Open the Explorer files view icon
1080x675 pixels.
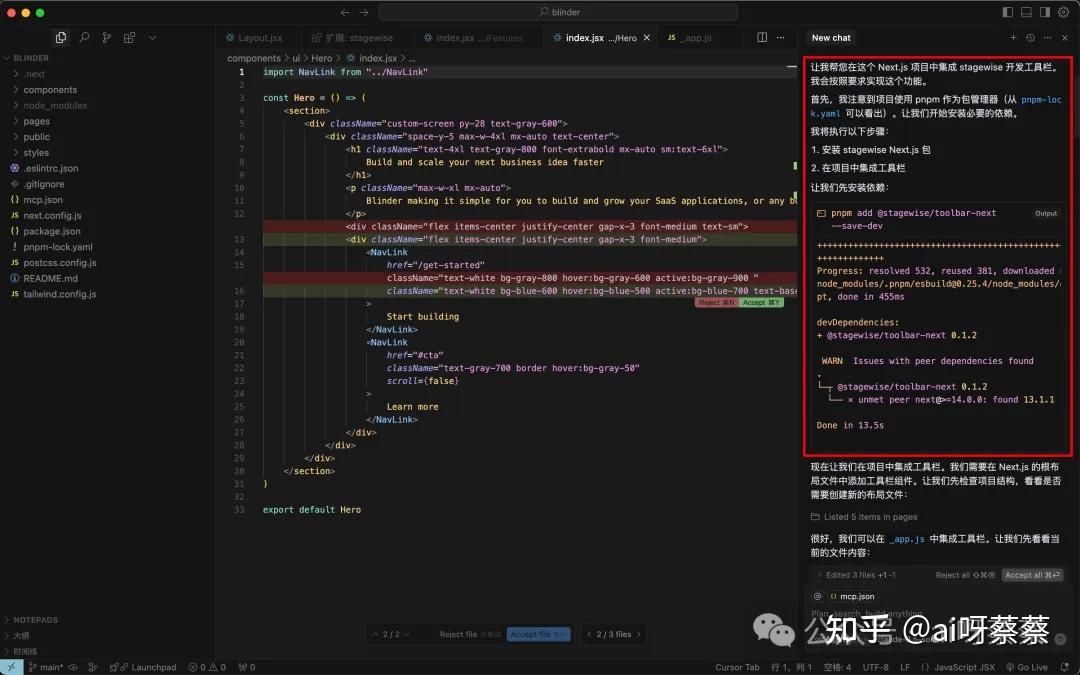click(61, 37)
